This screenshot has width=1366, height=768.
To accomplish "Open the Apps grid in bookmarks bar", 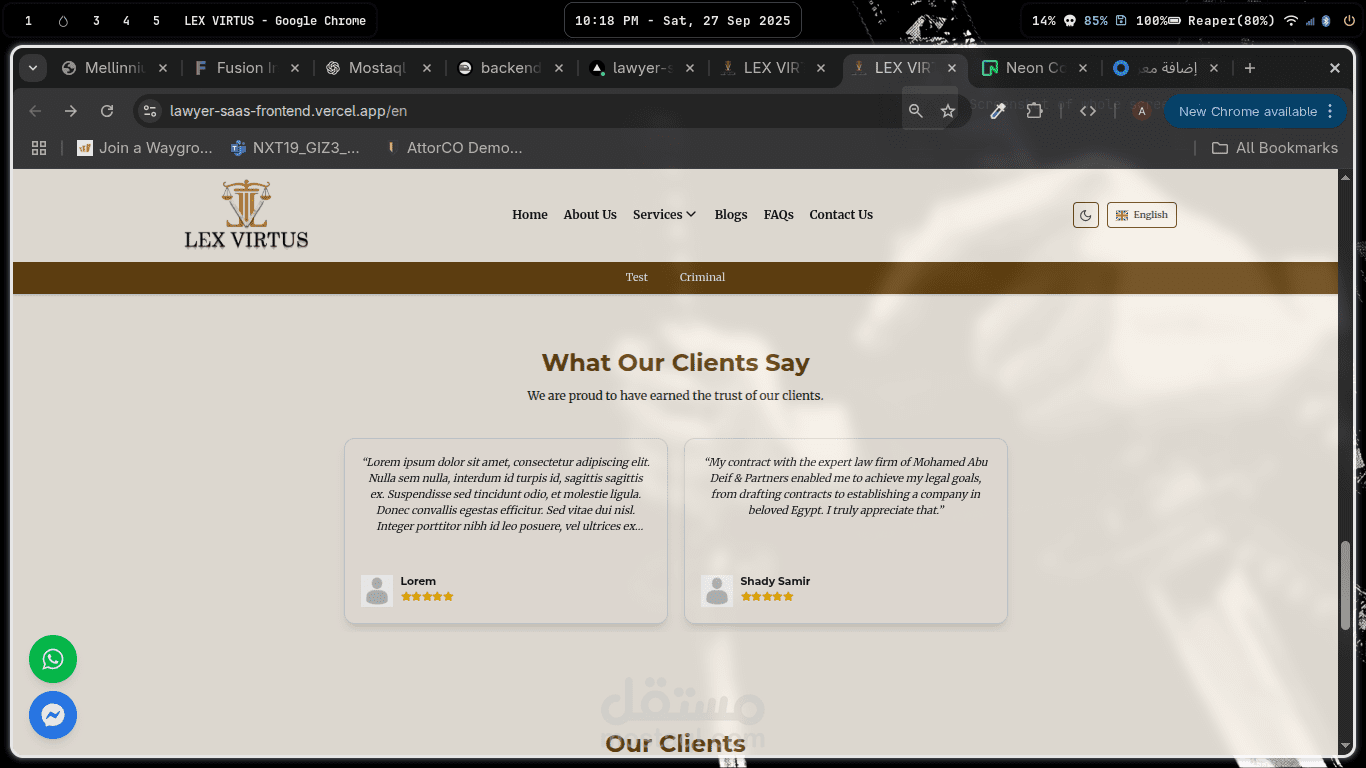I will coord(39,148).
